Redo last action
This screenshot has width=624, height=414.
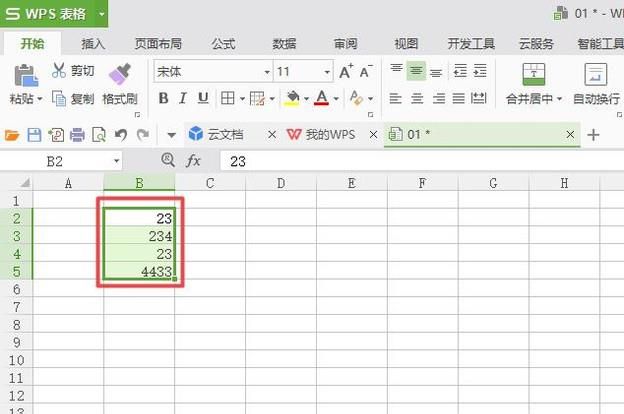pos(143,135)
